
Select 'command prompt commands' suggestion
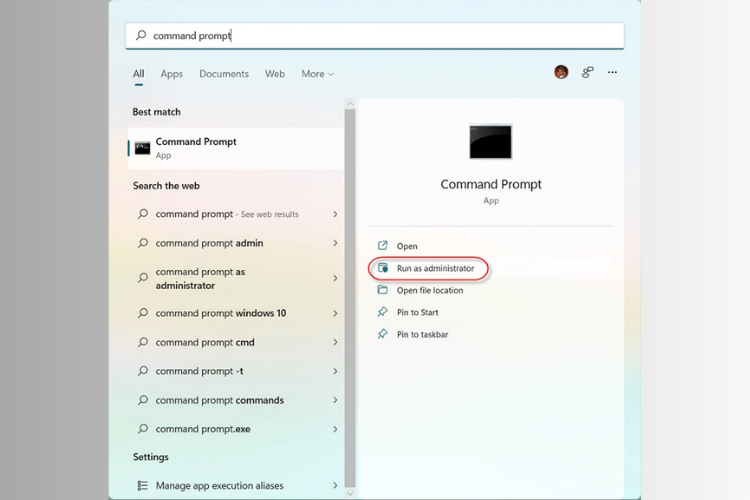pos(236,400)
